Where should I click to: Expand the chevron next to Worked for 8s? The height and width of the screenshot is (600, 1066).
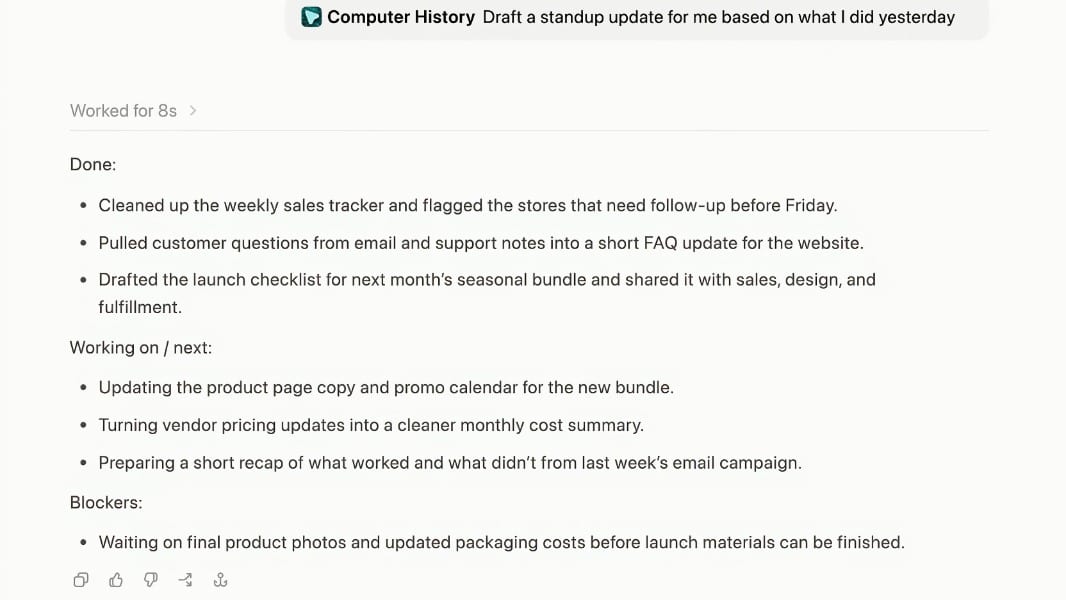click(193, 111)
